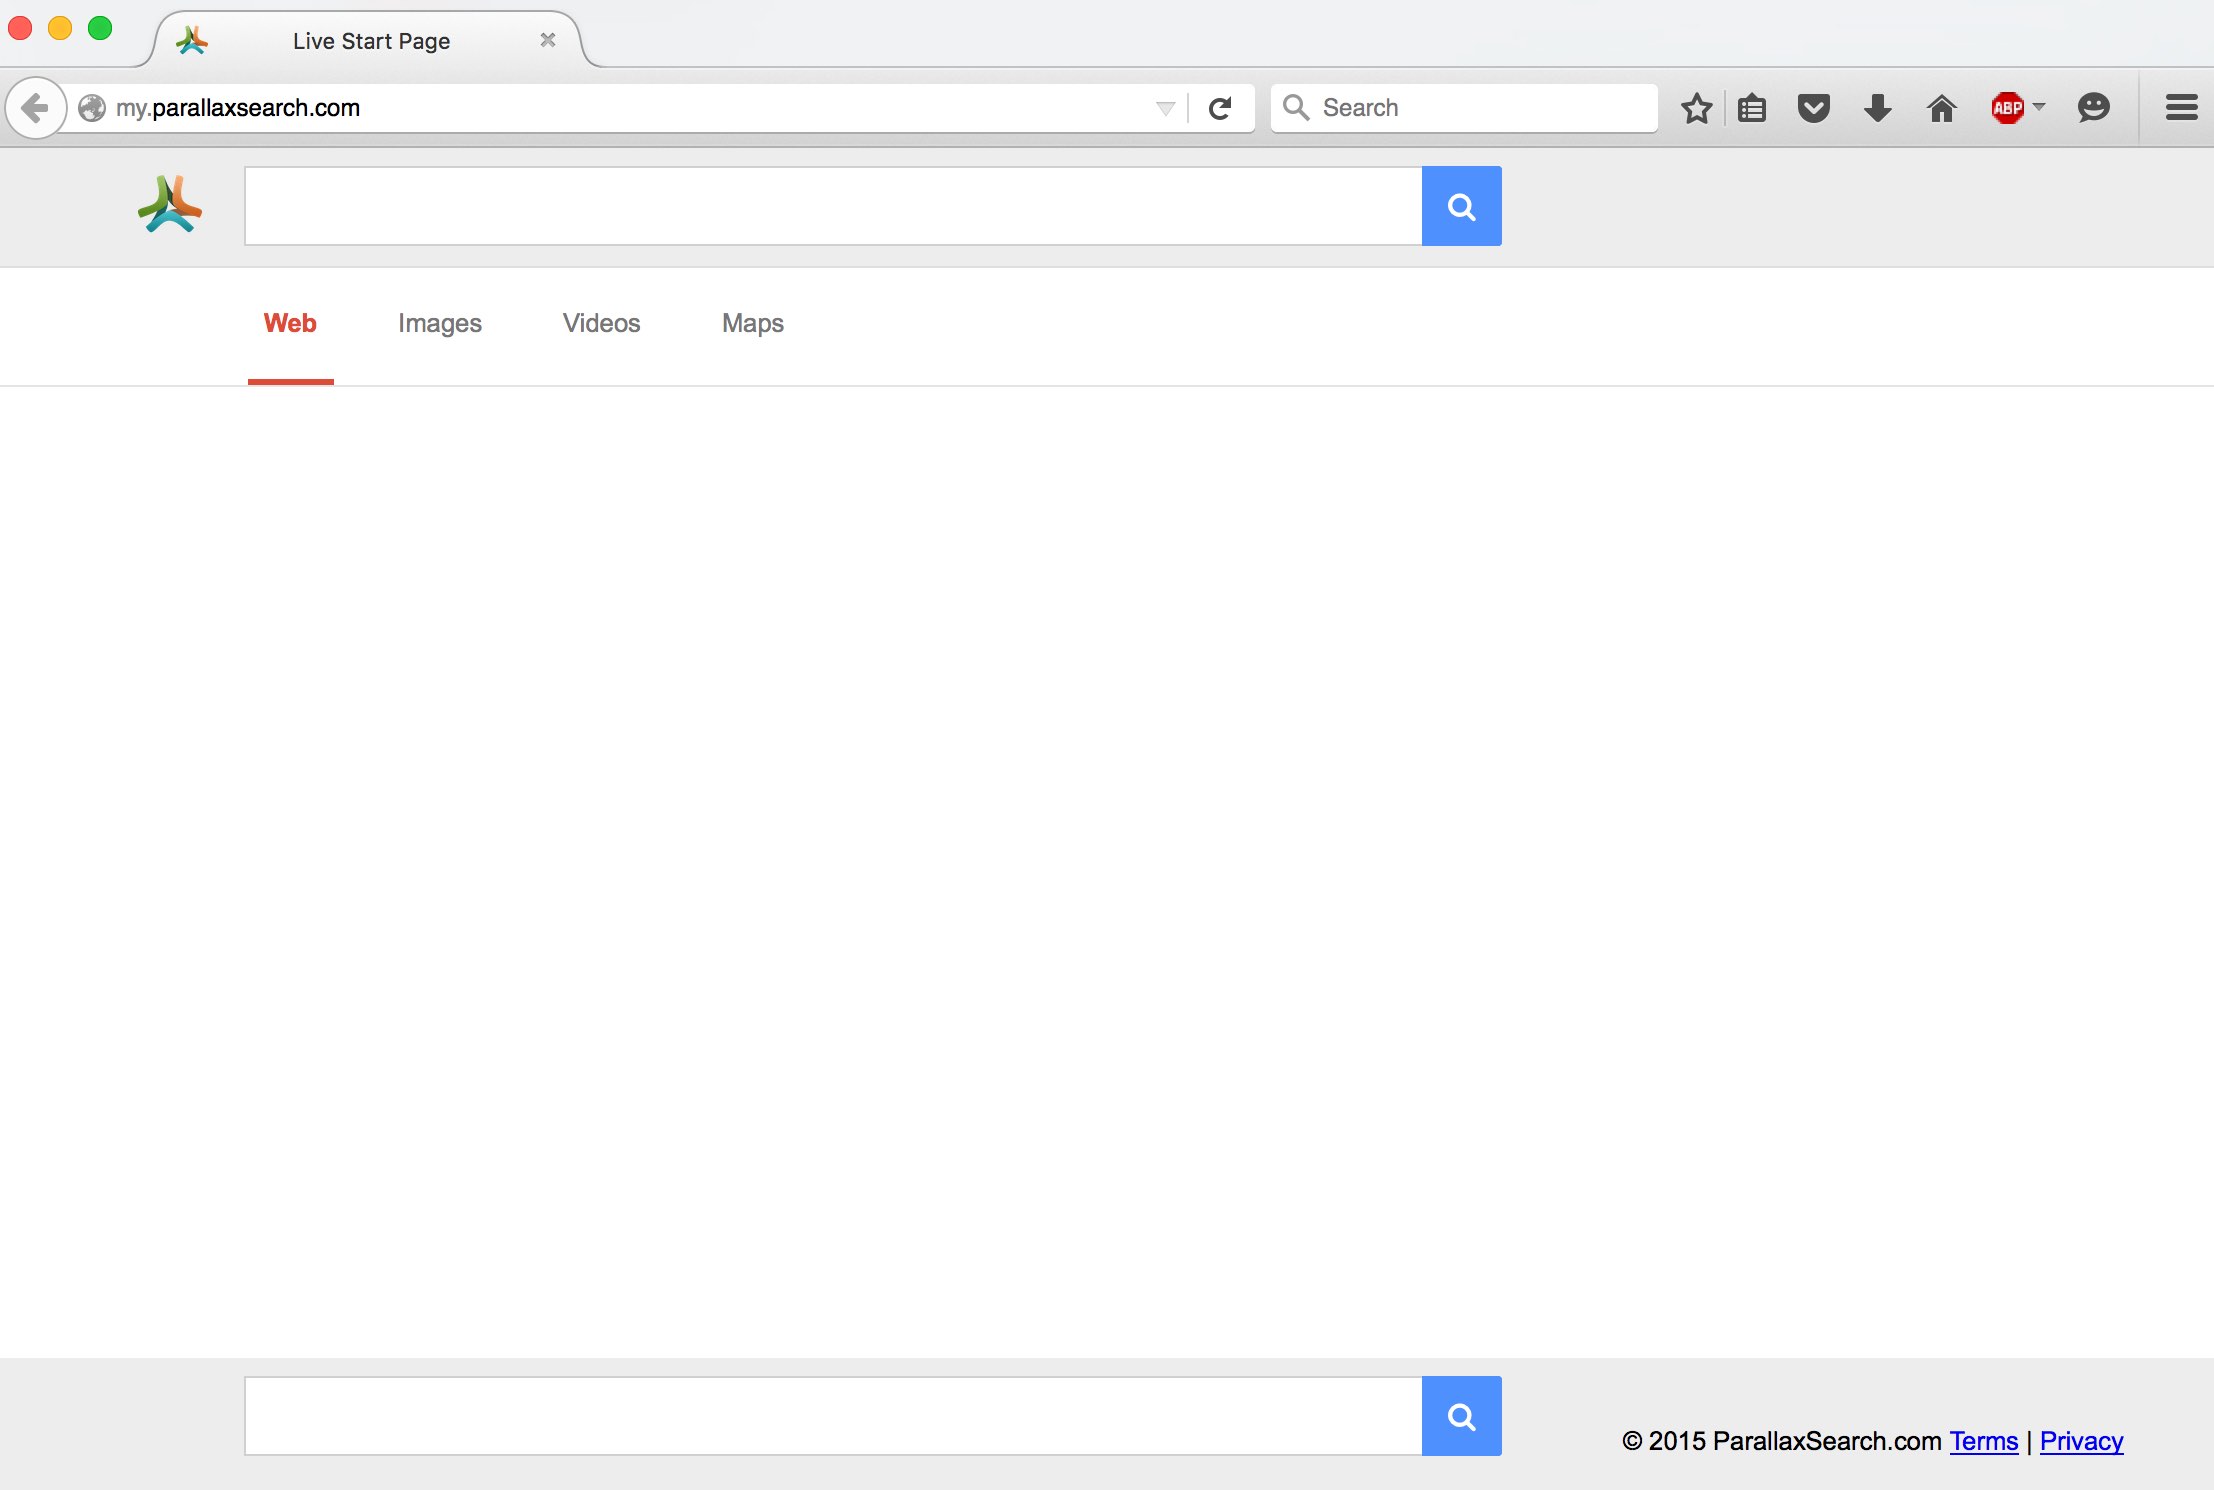Image resolution: width=2214 pixels, height=1490 pixels.
Task: Reload the page with the refresh icon
Action: tap(1220, 108)
